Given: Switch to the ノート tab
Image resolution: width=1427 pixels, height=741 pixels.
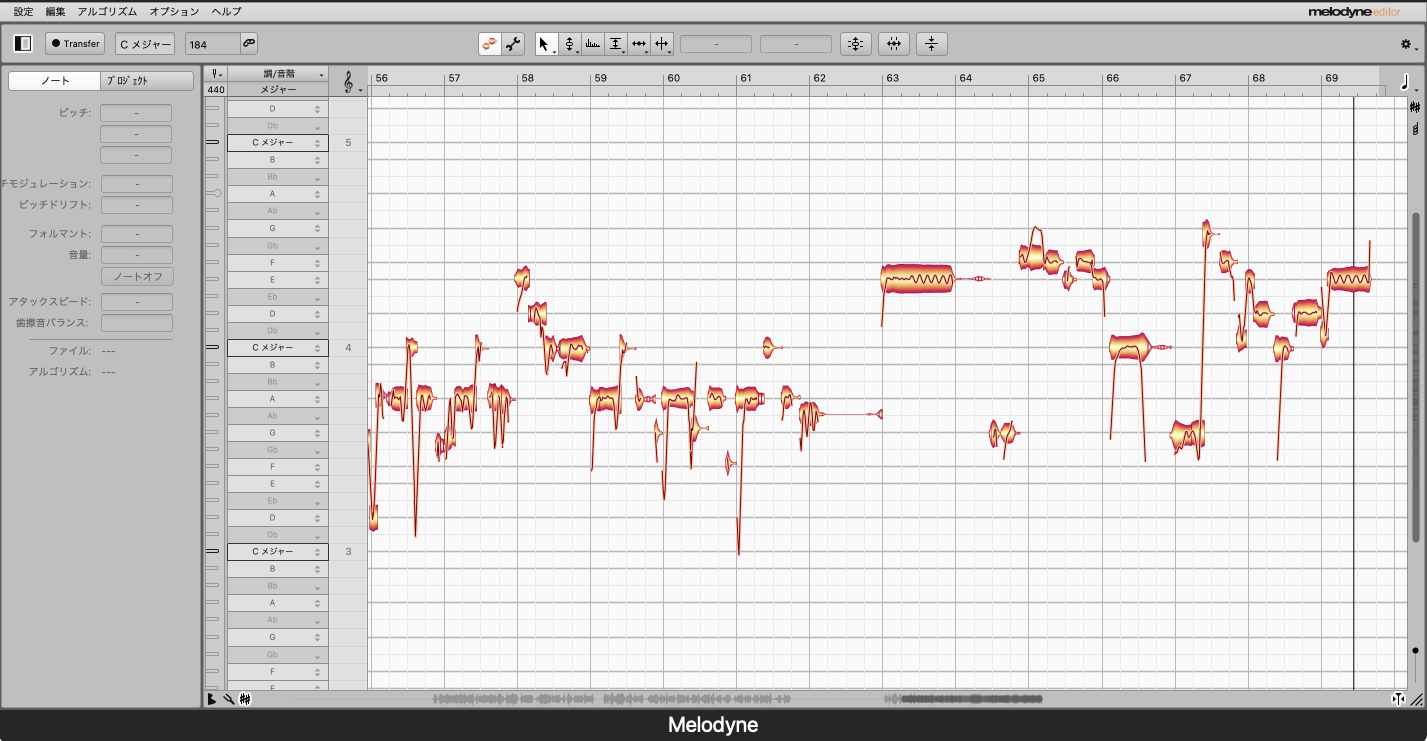Looking at the screenshot, I should [55, 81].
